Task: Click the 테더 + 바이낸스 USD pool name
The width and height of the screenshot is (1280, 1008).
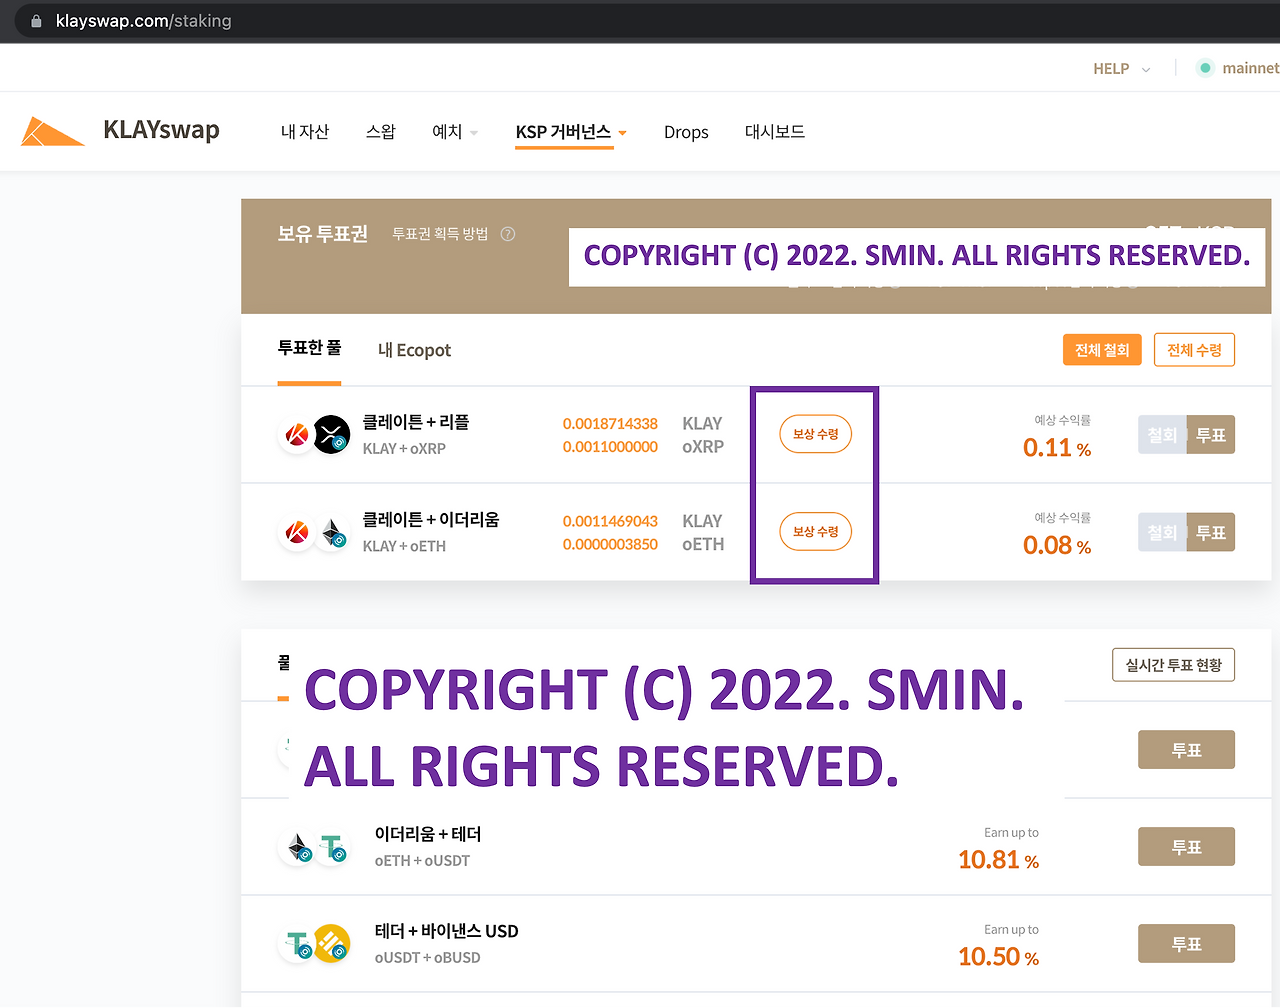Action: click(447, 931)
